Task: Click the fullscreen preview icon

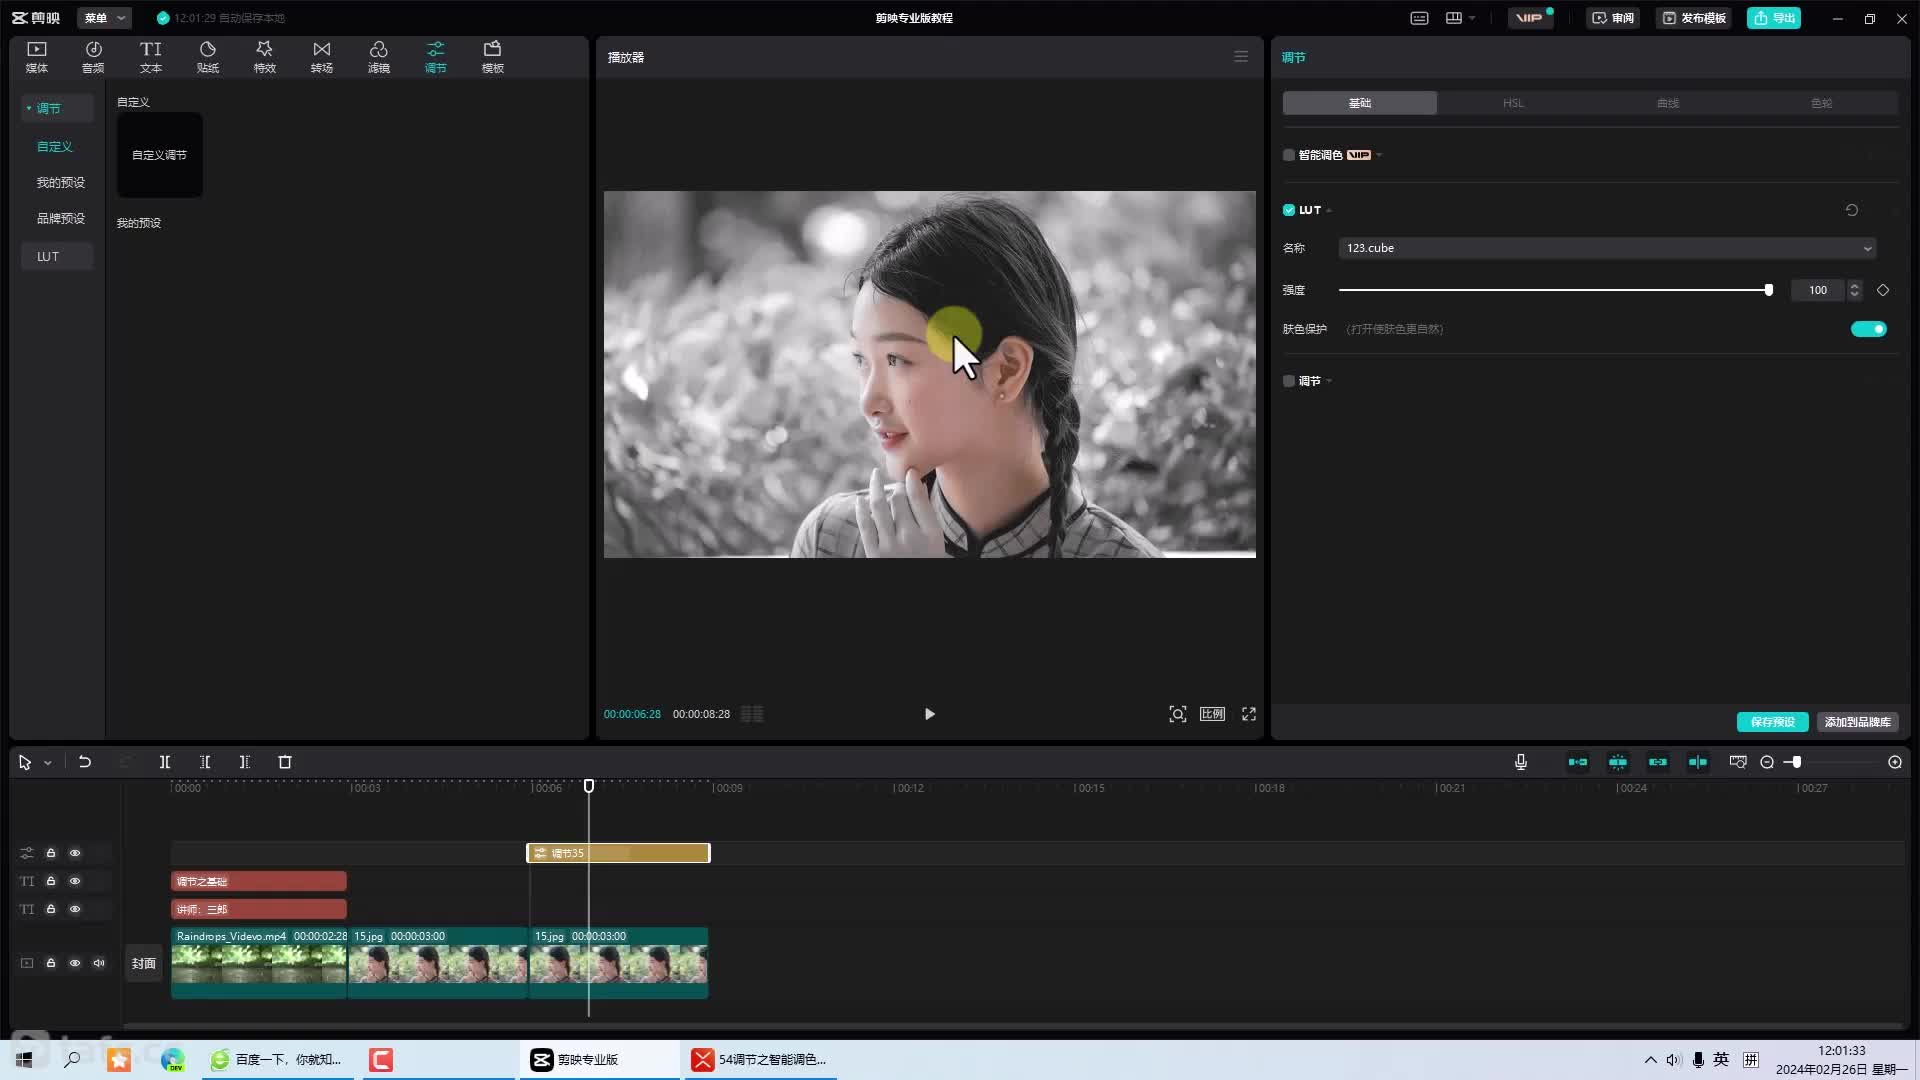Action: click(x=1249, y=714)
